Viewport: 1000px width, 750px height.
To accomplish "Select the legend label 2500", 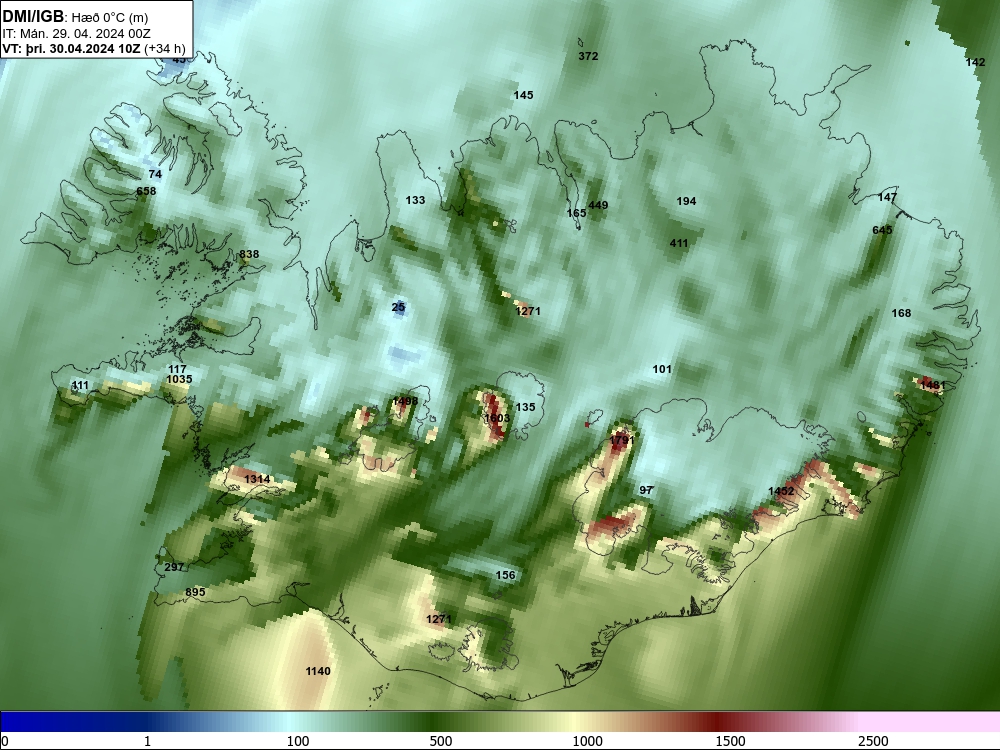I will pos(873,741).
